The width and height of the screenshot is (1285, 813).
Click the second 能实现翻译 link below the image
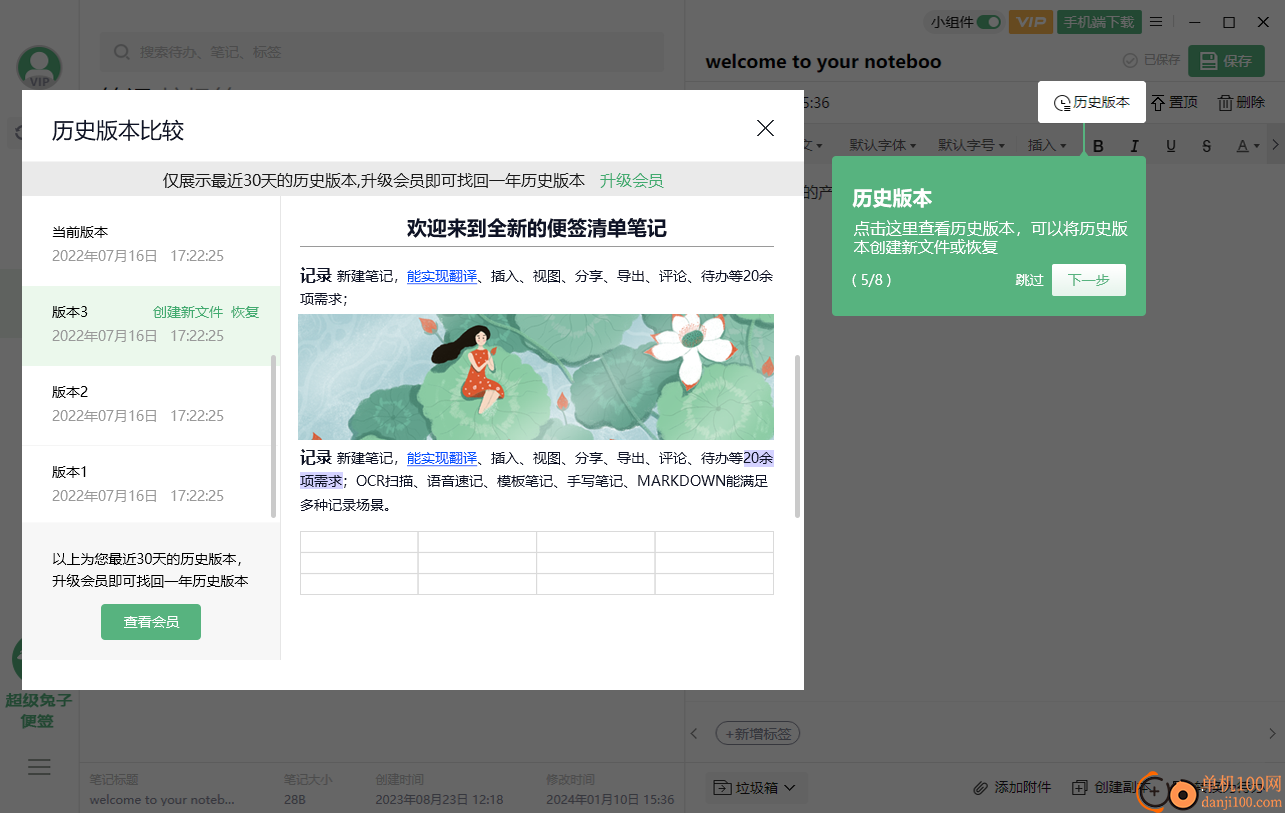point(442,458)
